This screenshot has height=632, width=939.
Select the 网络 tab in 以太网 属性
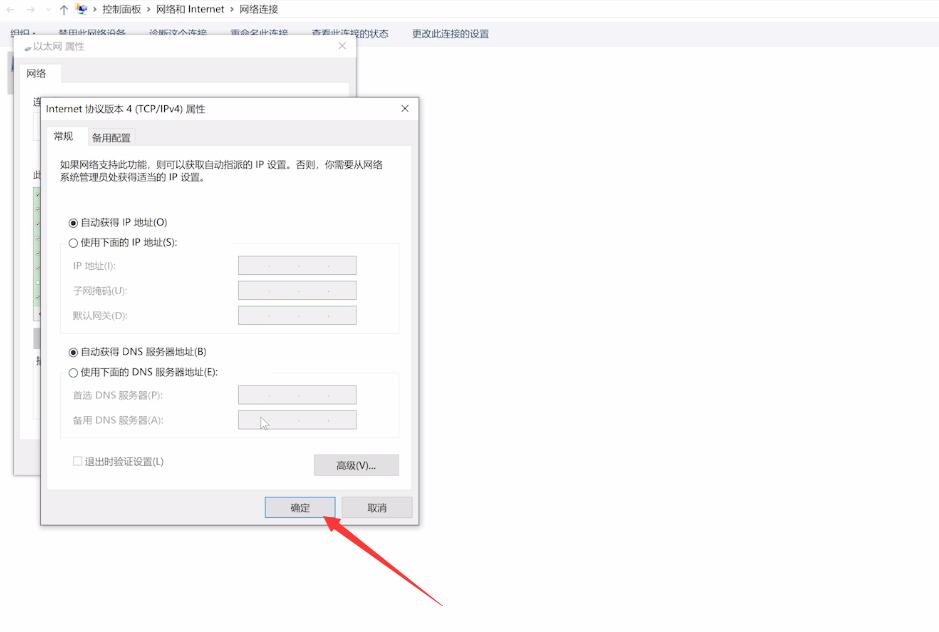click(36, 73)
